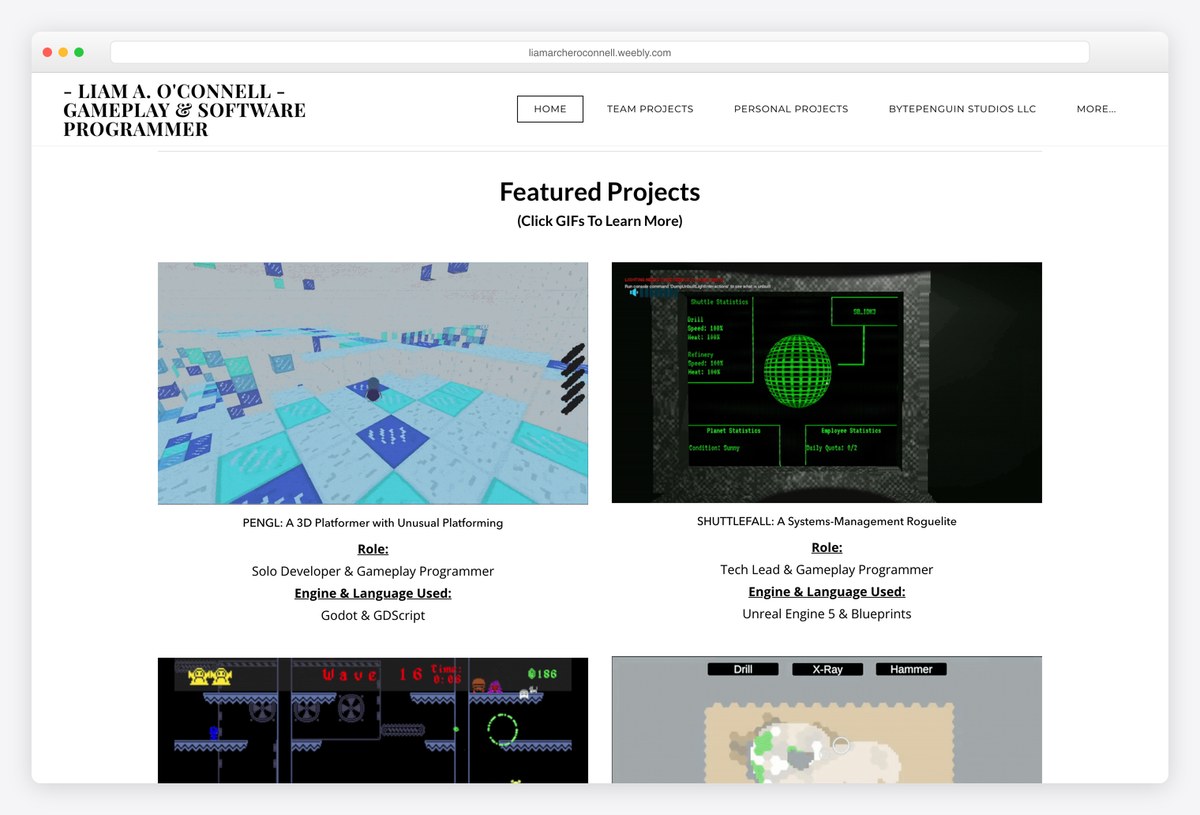Click 'Engine & Language Used:' under SHUTTLEFALL
The width and height of the screenshot is (1200, 815).
pyautogui.click(x=827, y=591)
